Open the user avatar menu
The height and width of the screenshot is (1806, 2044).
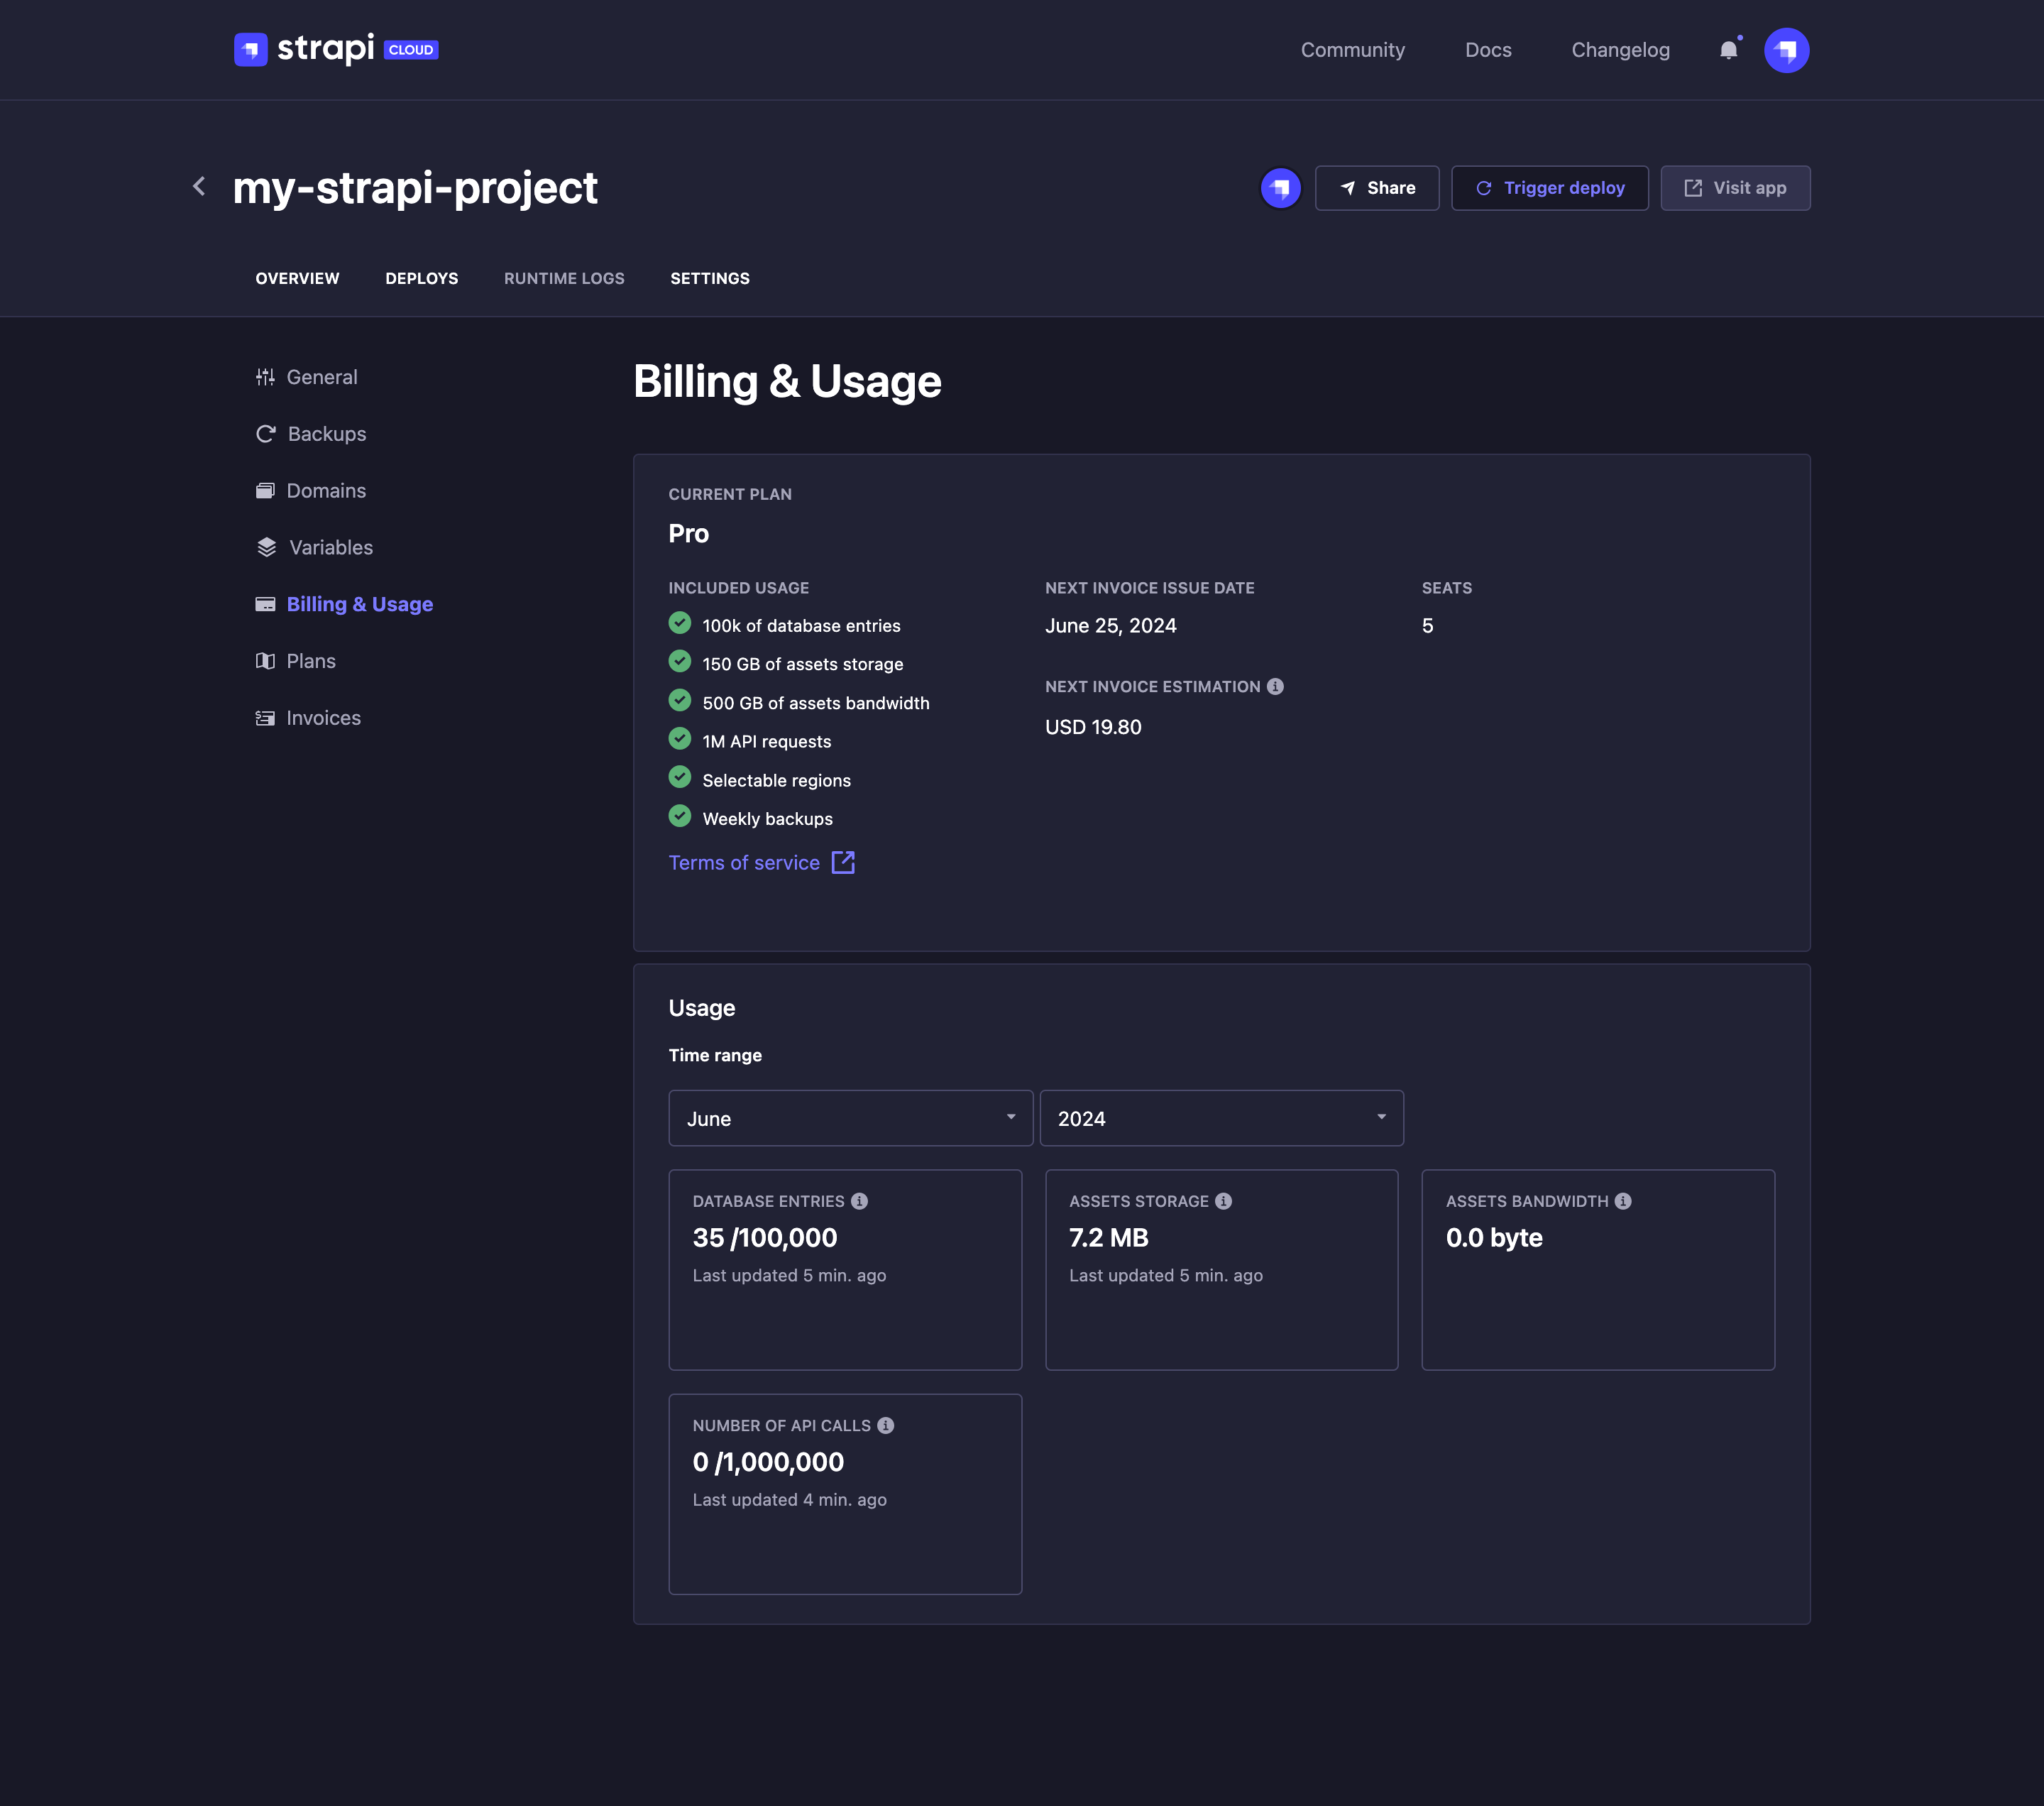pyautogui.click(x=1787, y=49)
